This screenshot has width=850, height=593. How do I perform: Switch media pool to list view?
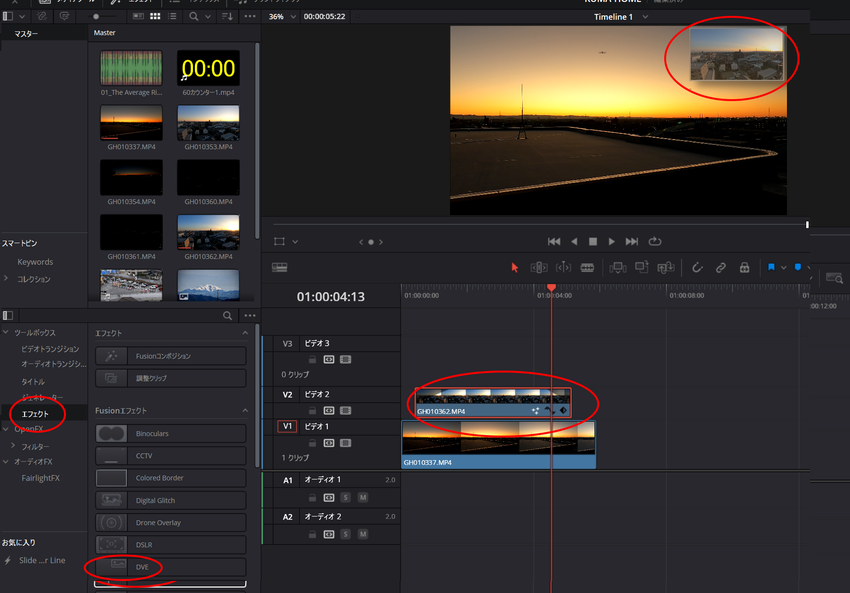click(x=172, y=16)
